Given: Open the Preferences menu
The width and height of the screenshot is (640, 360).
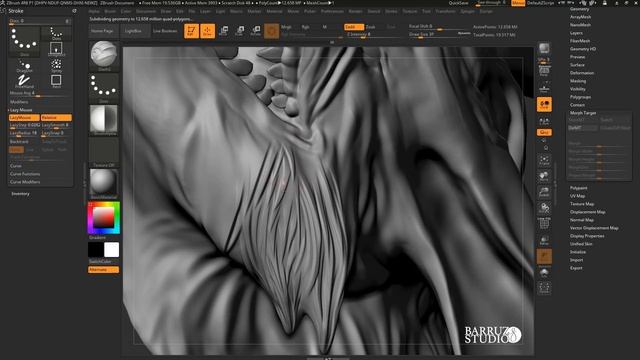Looking at the screenshot, I should 332,11.
